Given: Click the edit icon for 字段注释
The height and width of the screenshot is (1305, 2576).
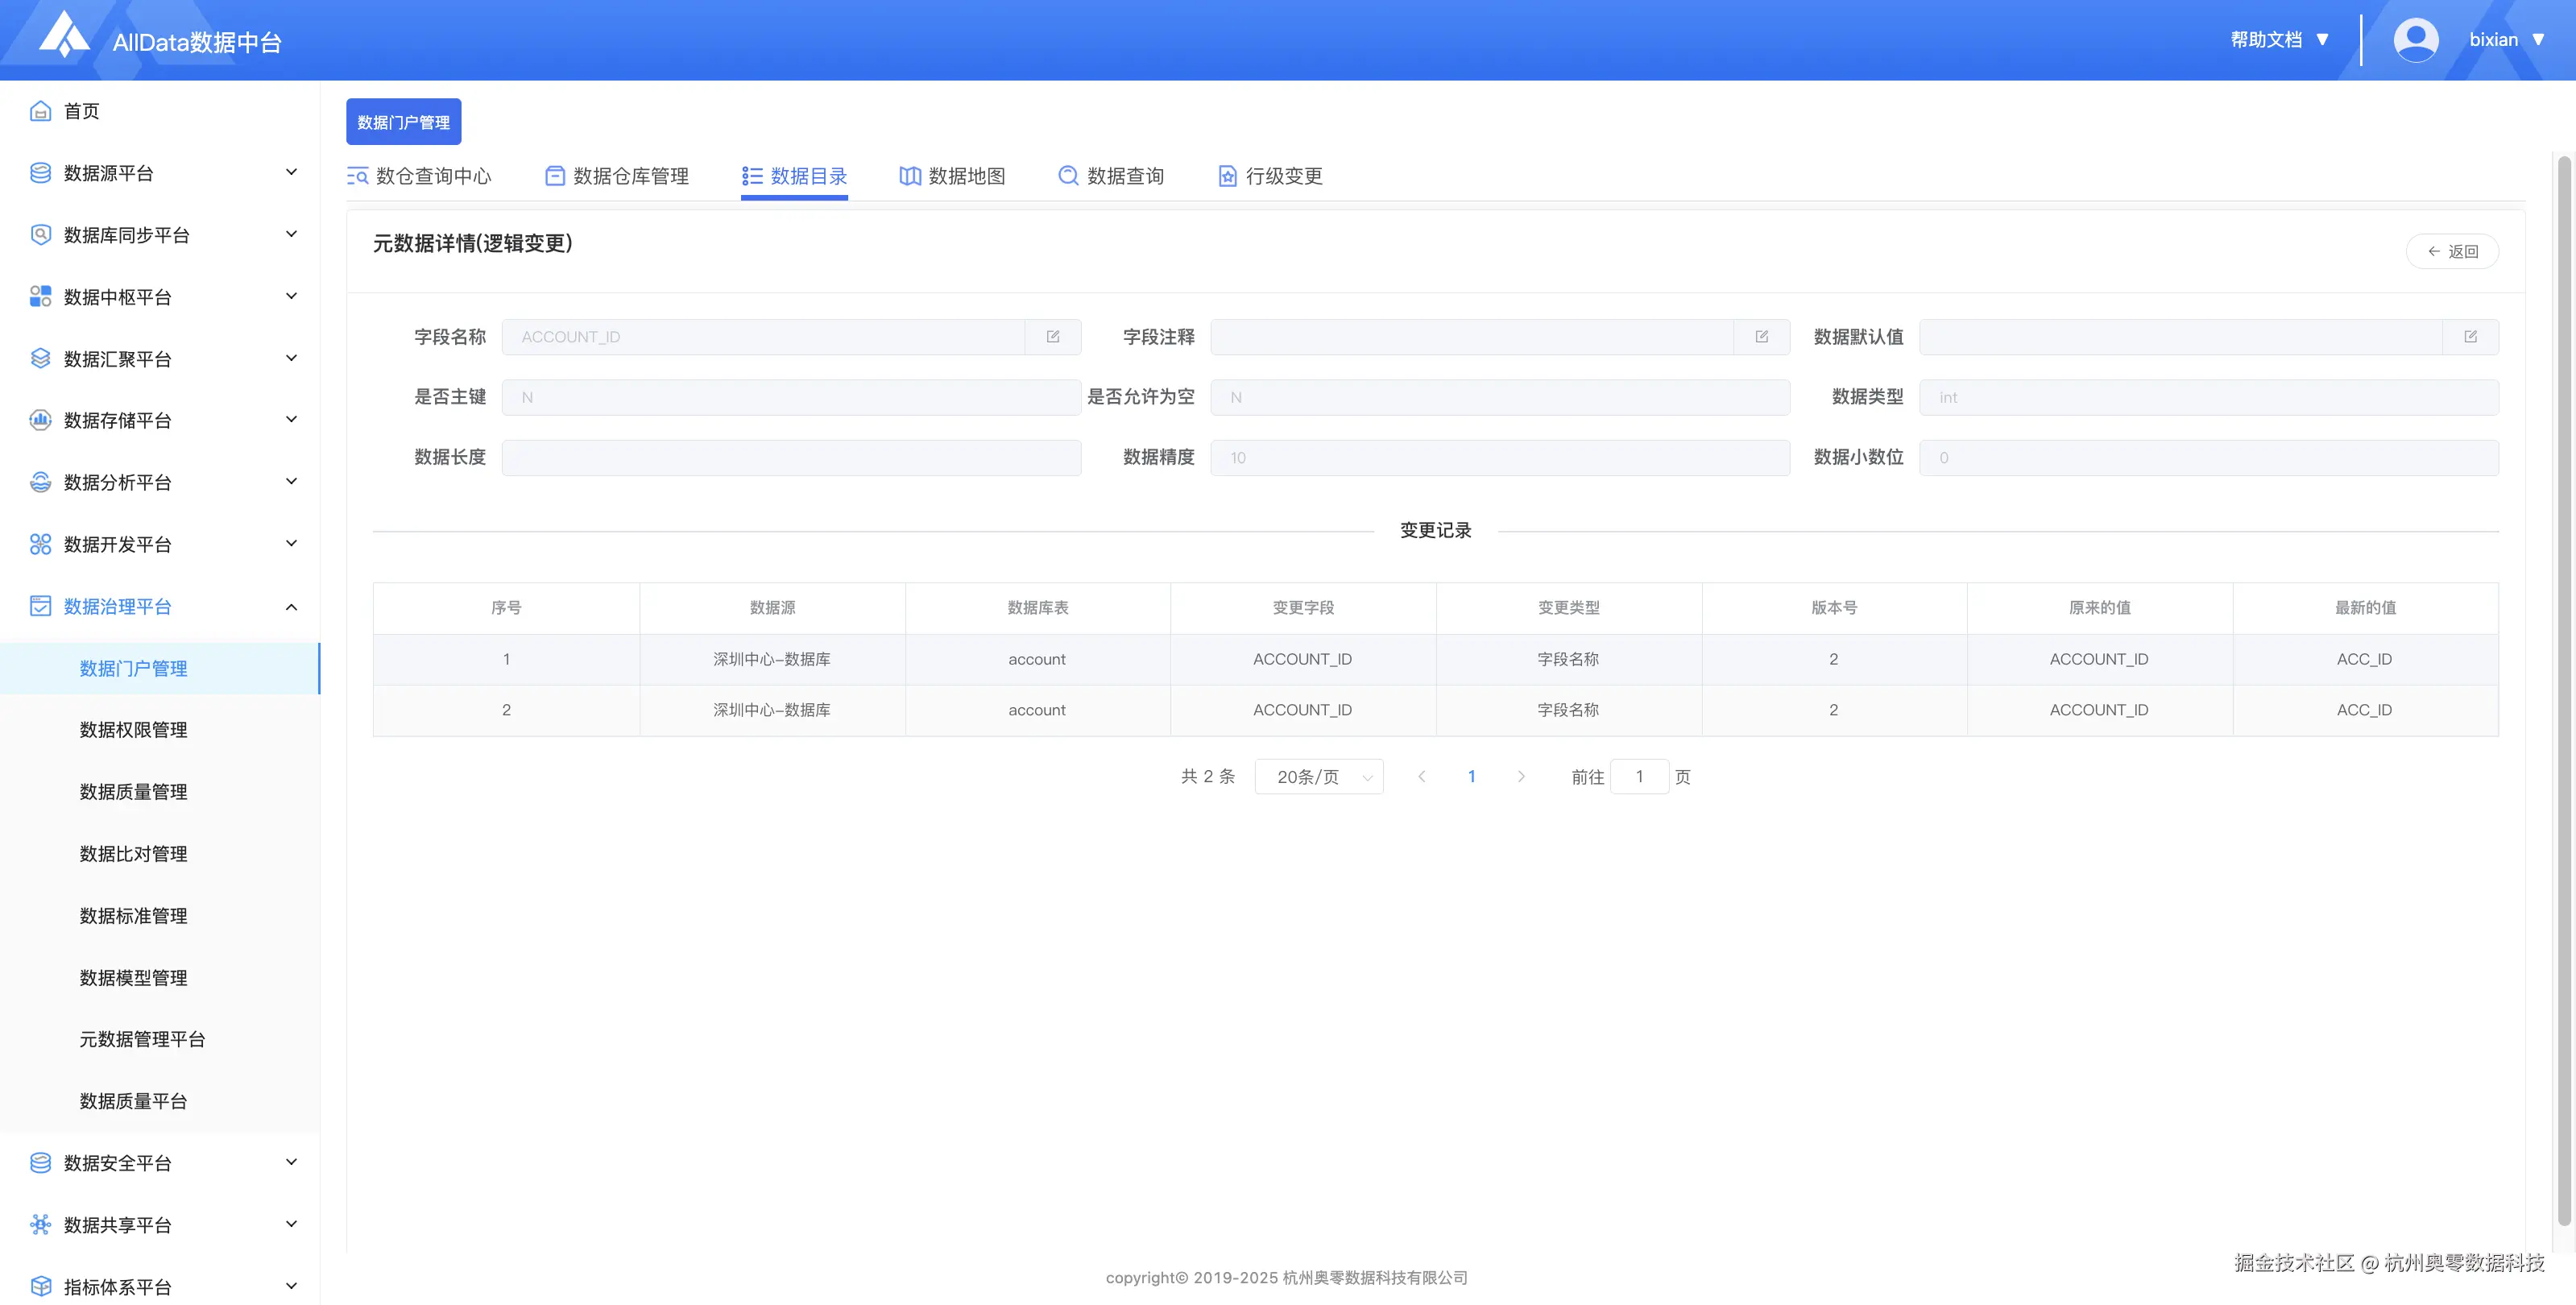Looking at the screenshot, I should click(1762, 337).
